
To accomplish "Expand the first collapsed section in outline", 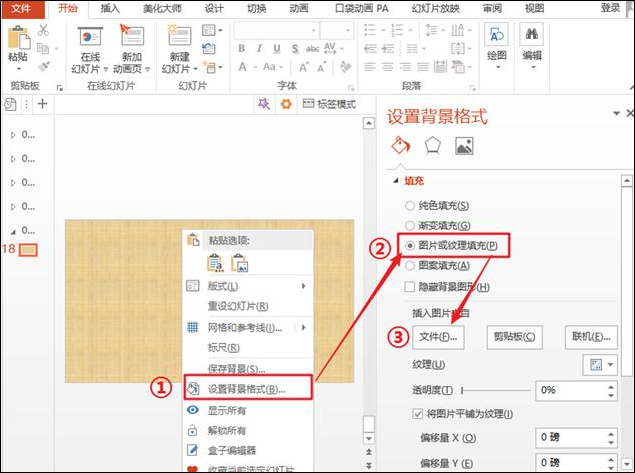I will tap(13, 135).
